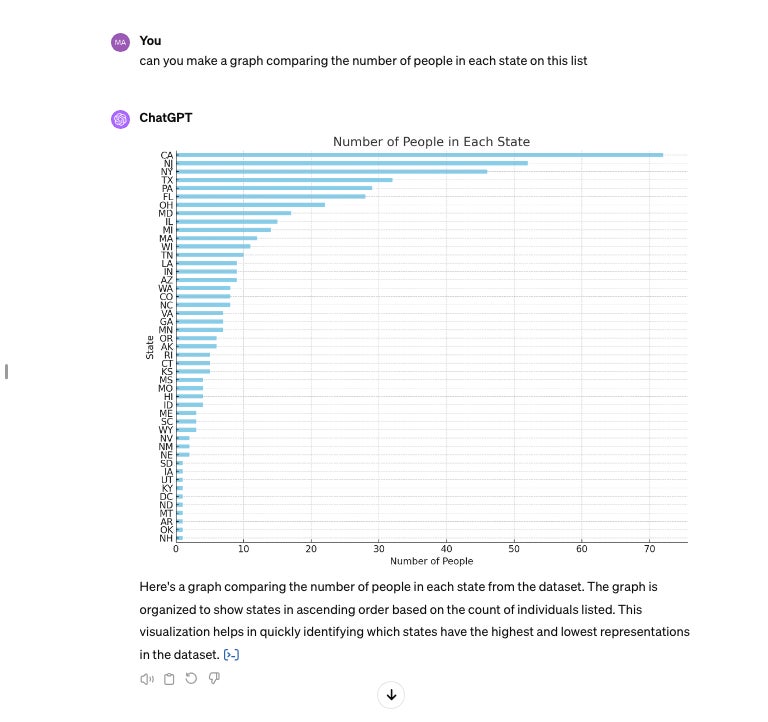This screenshot has width=768, height=722.
Task: Click the 'ChatGPT' sender name
Action: [x=165, y=118]
